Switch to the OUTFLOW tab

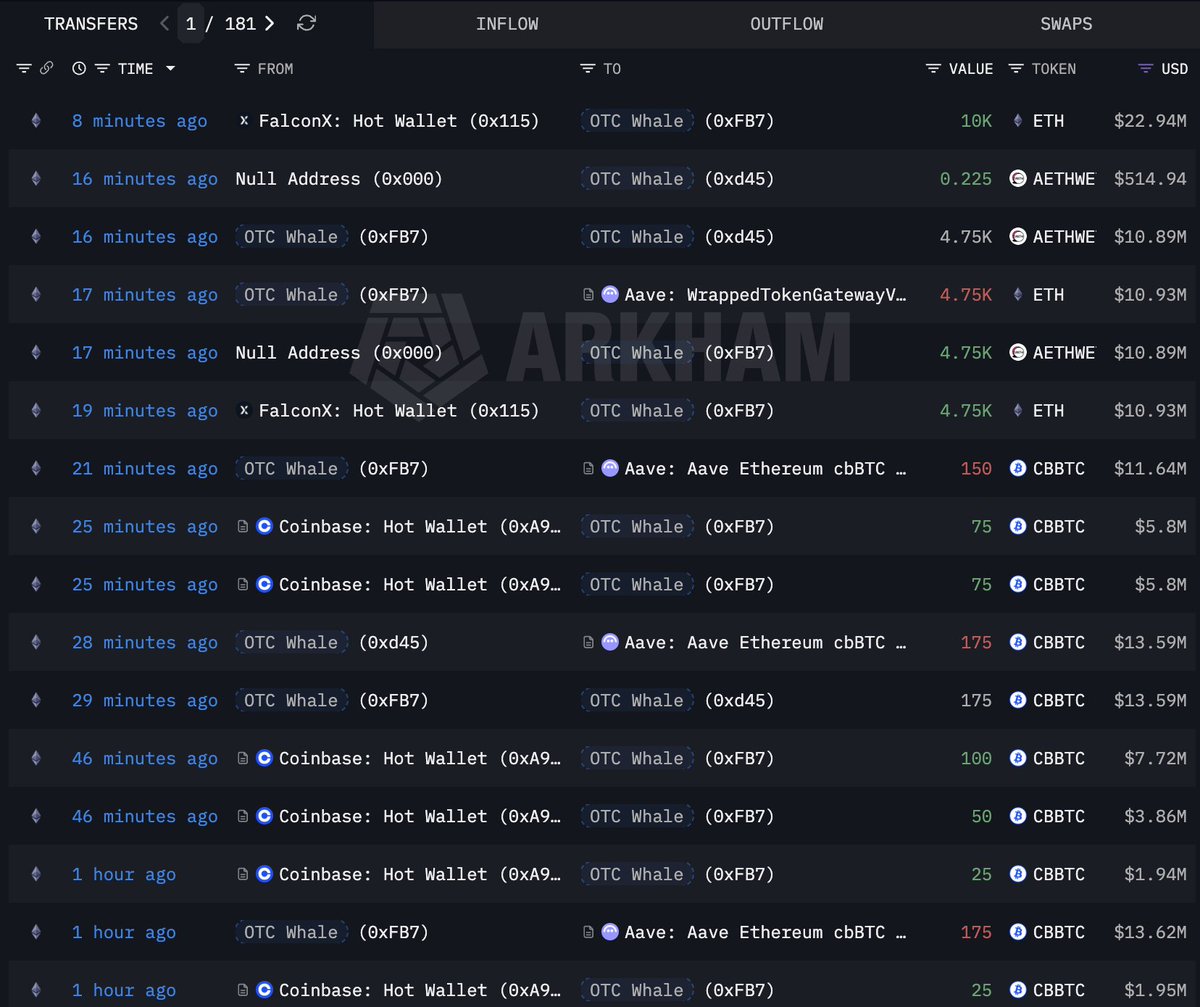coord(787,24)
